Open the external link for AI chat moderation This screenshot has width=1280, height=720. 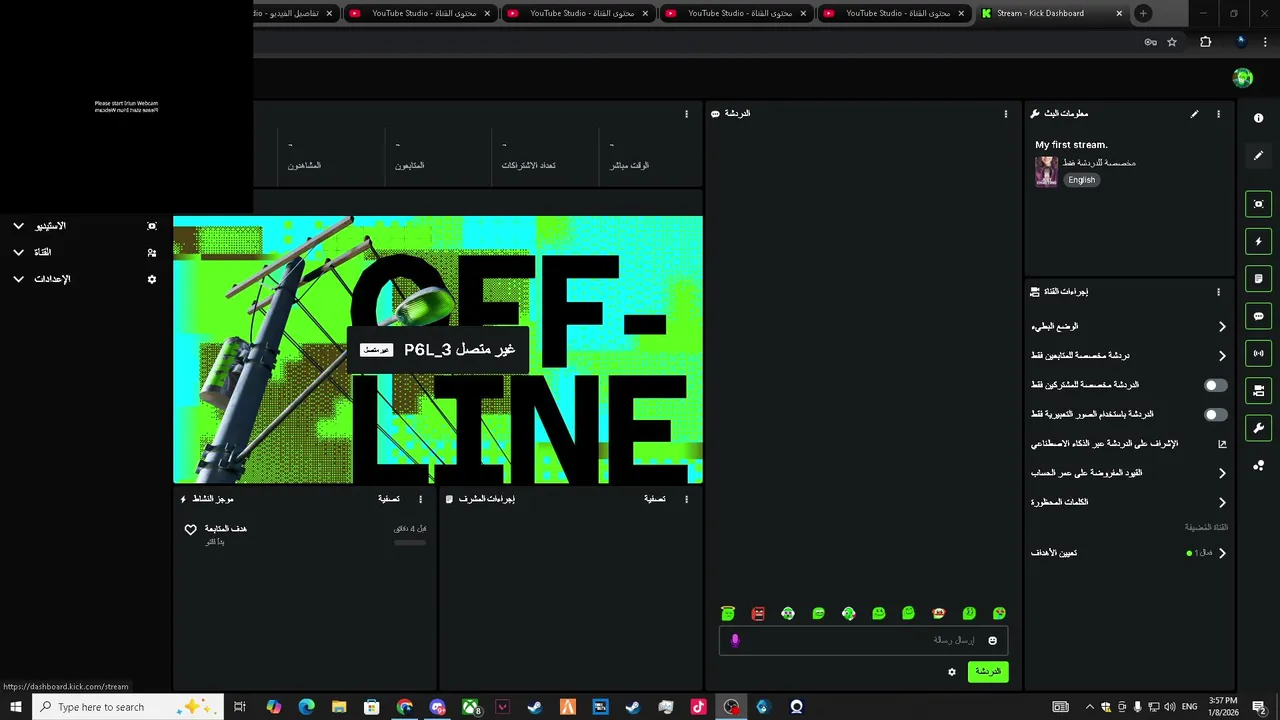(1222, 444)
